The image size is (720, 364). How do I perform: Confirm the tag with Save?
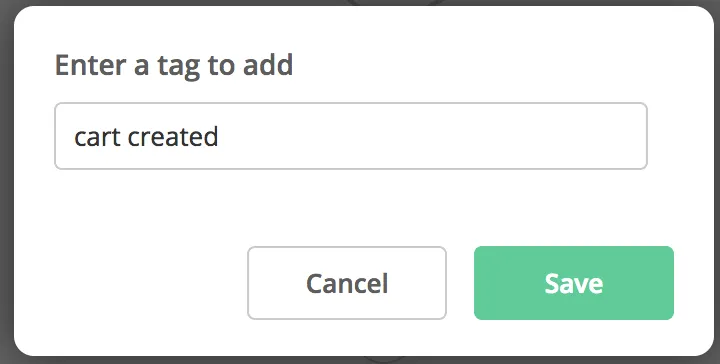point(574,283)
